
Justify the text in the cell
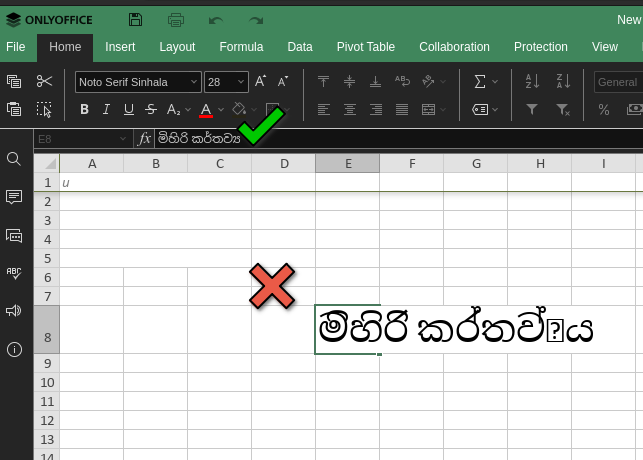click(402, 109)
